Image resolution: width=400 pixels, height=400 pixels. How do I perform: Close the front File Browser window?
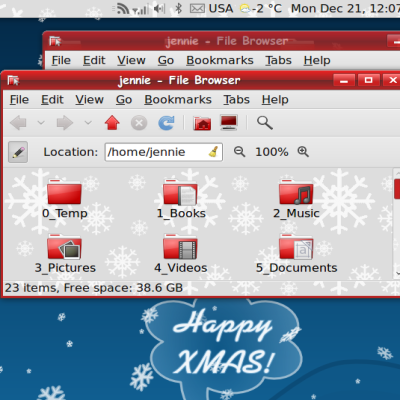392,80
